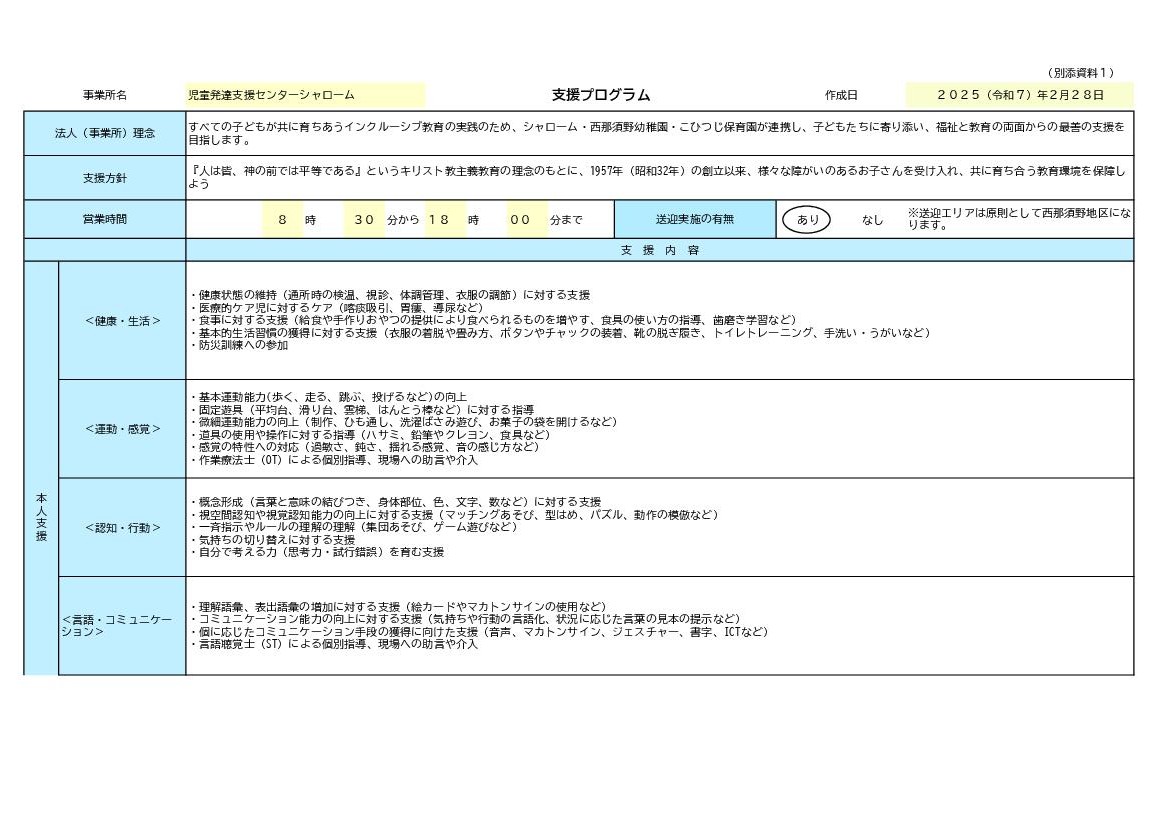Viewport: 1169px width, 826px height.
Task: Choose the なし option for 送迎実施
Action: point(872,220)
